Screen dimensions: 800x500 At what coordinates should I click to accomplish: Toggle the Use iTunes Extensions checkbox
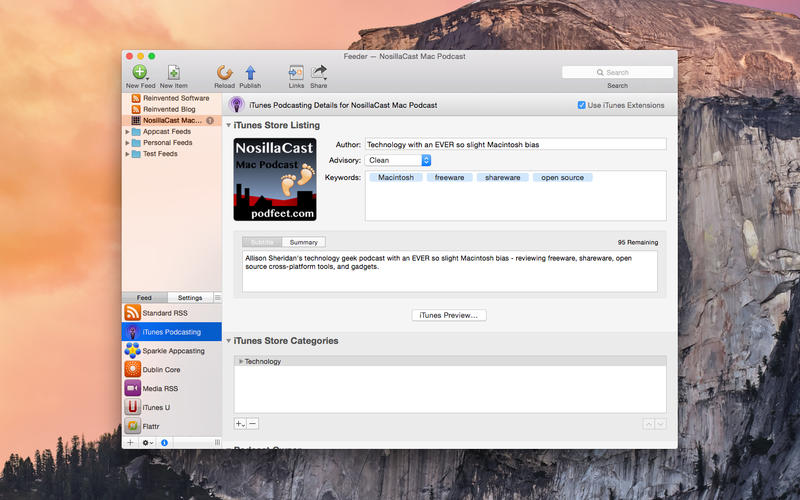(x=582, y=105)
